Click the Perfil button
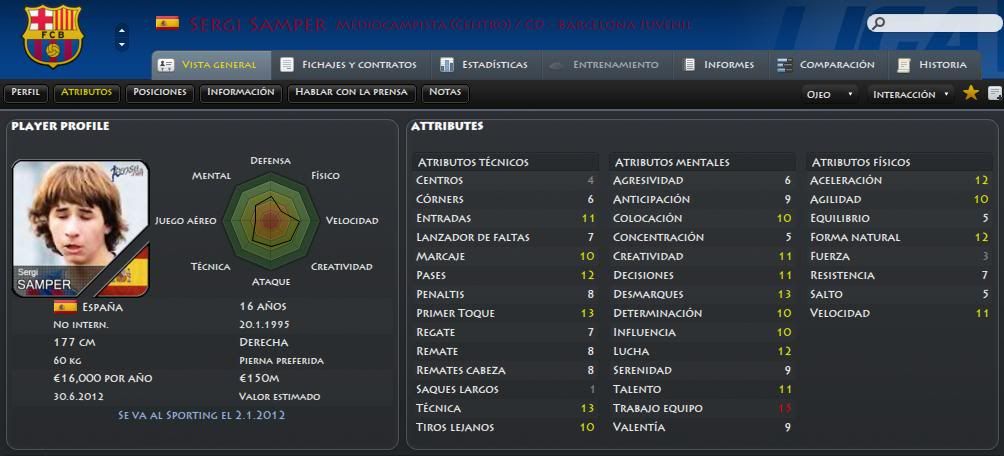This screenshot has width=1004, height=456. (26, 92)
